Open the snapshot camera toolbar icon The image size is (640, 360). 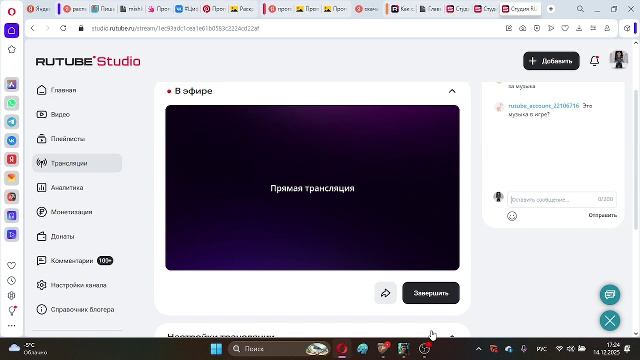(522, 28)
